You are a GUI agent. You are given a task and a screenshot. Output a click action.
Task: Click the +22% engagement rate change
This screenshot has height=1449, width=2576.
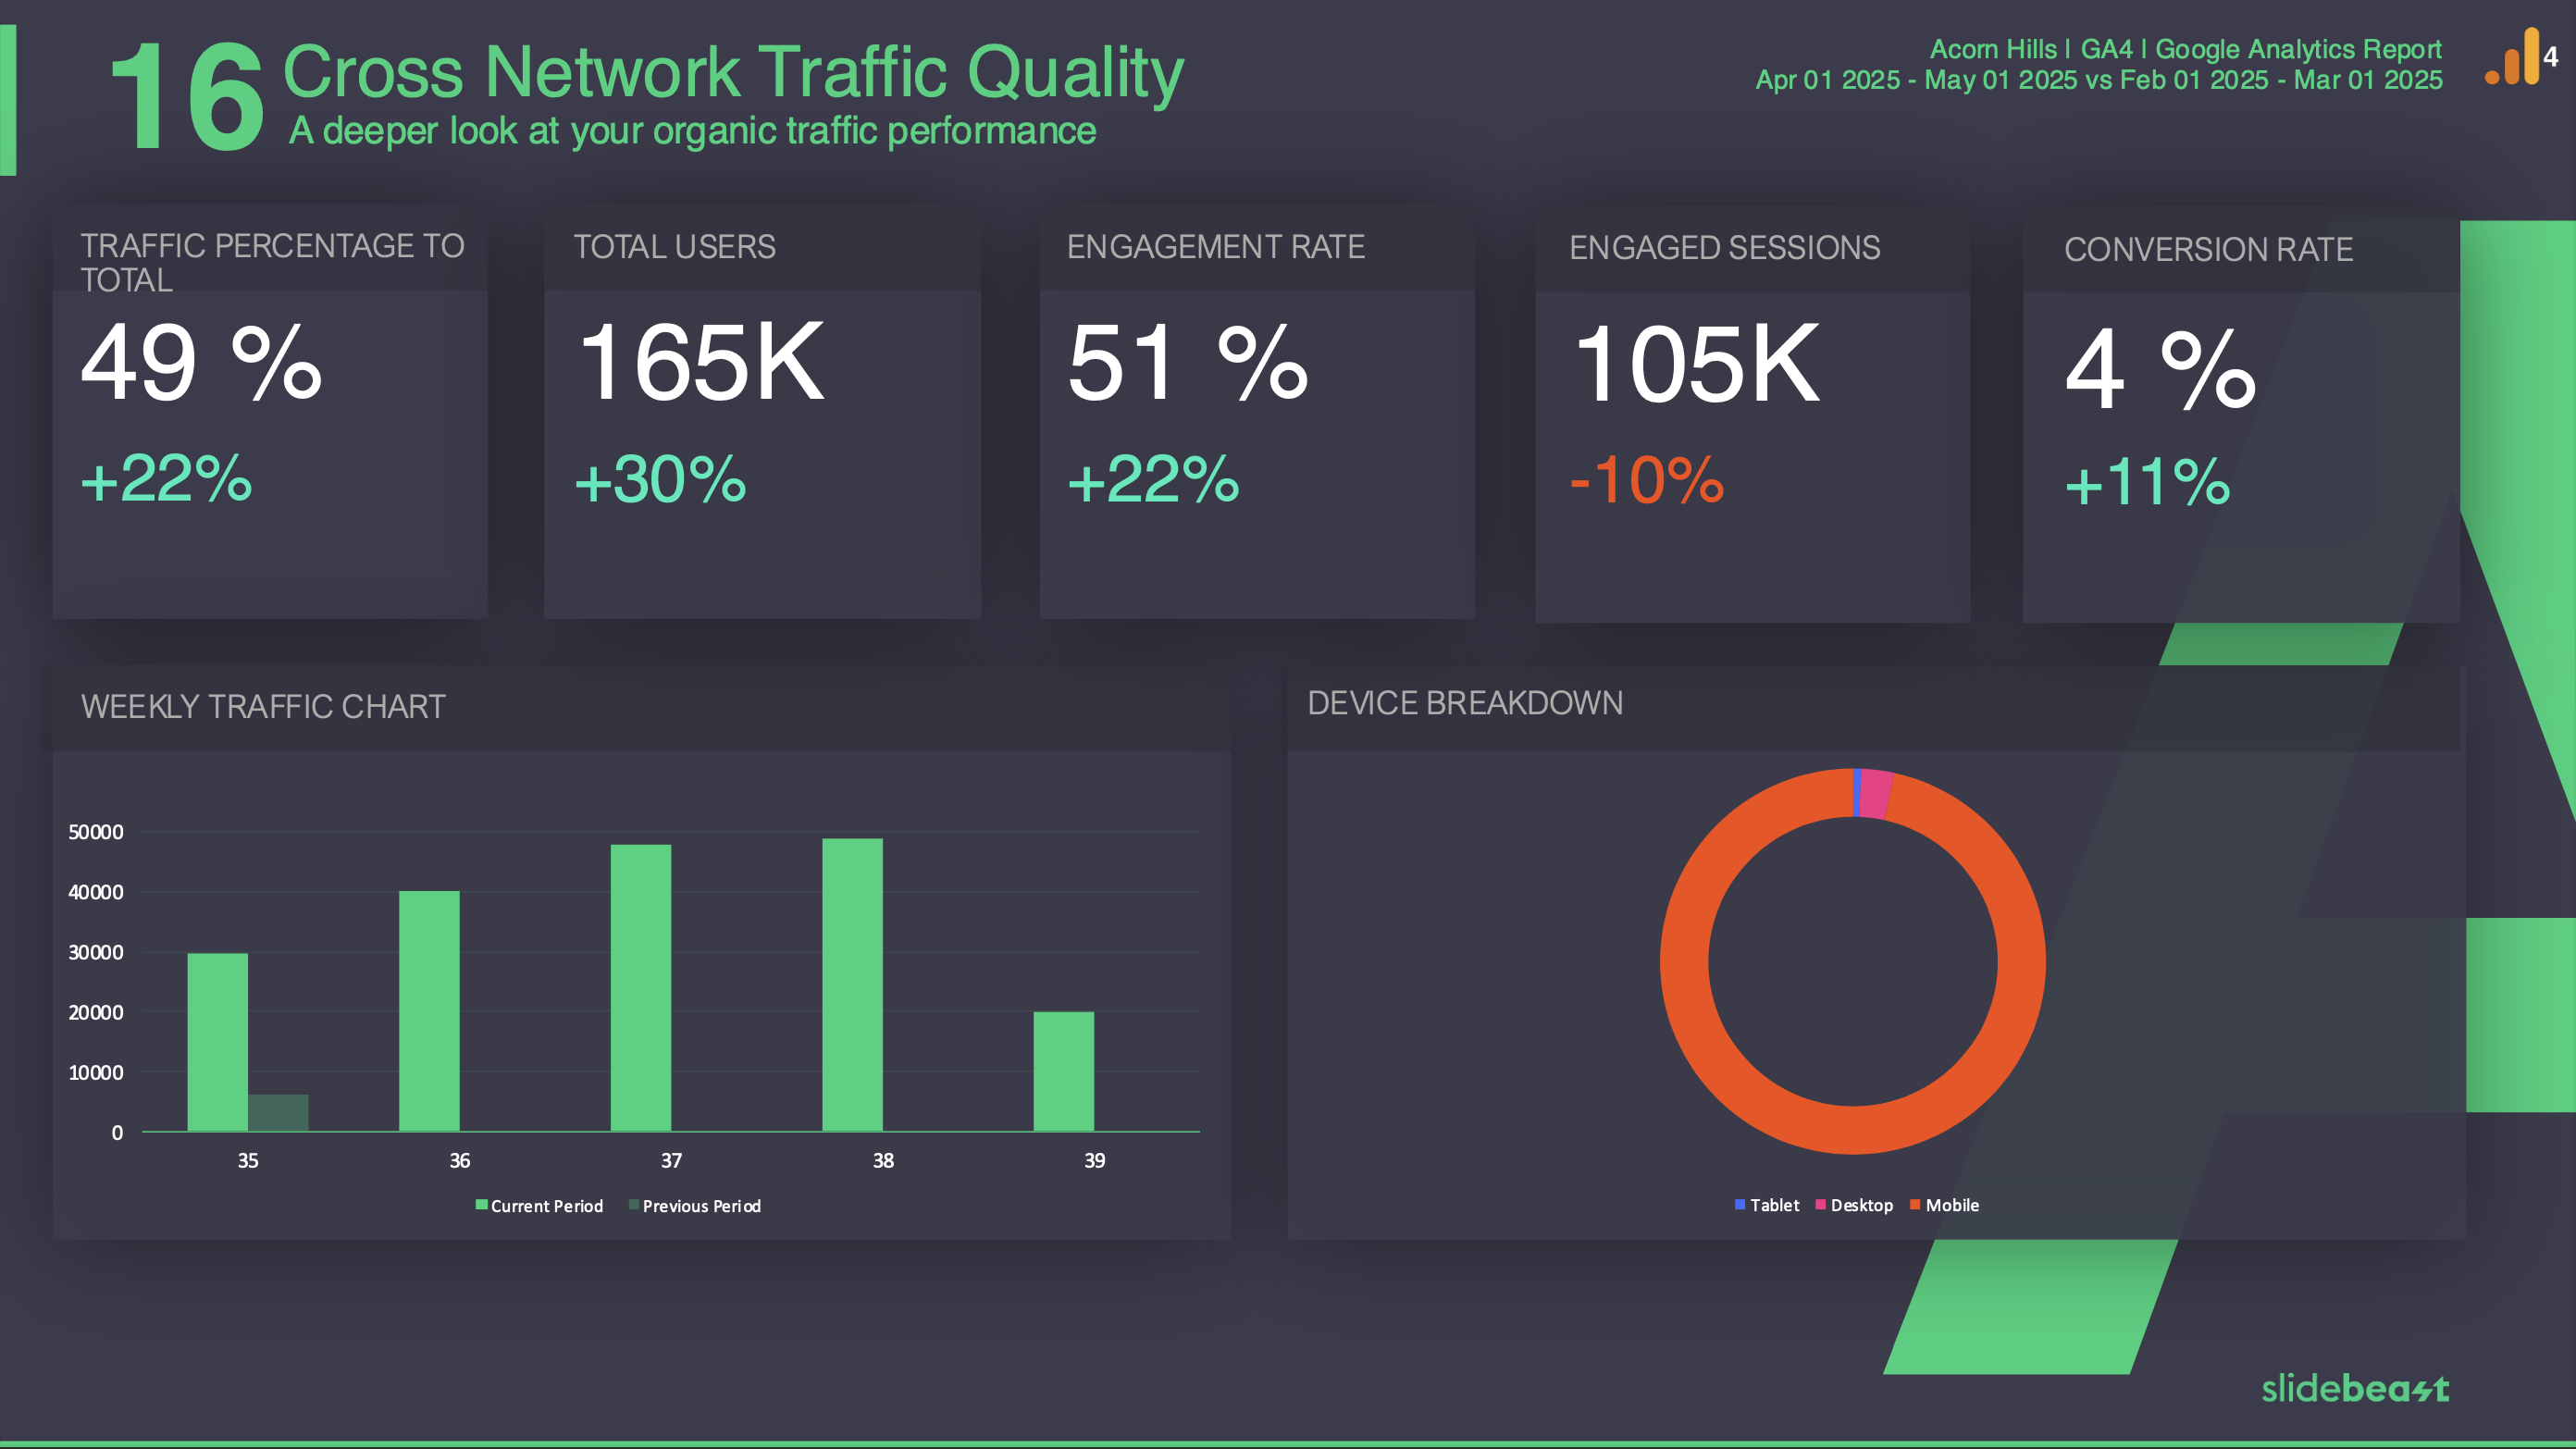[x=1153, y=479]
